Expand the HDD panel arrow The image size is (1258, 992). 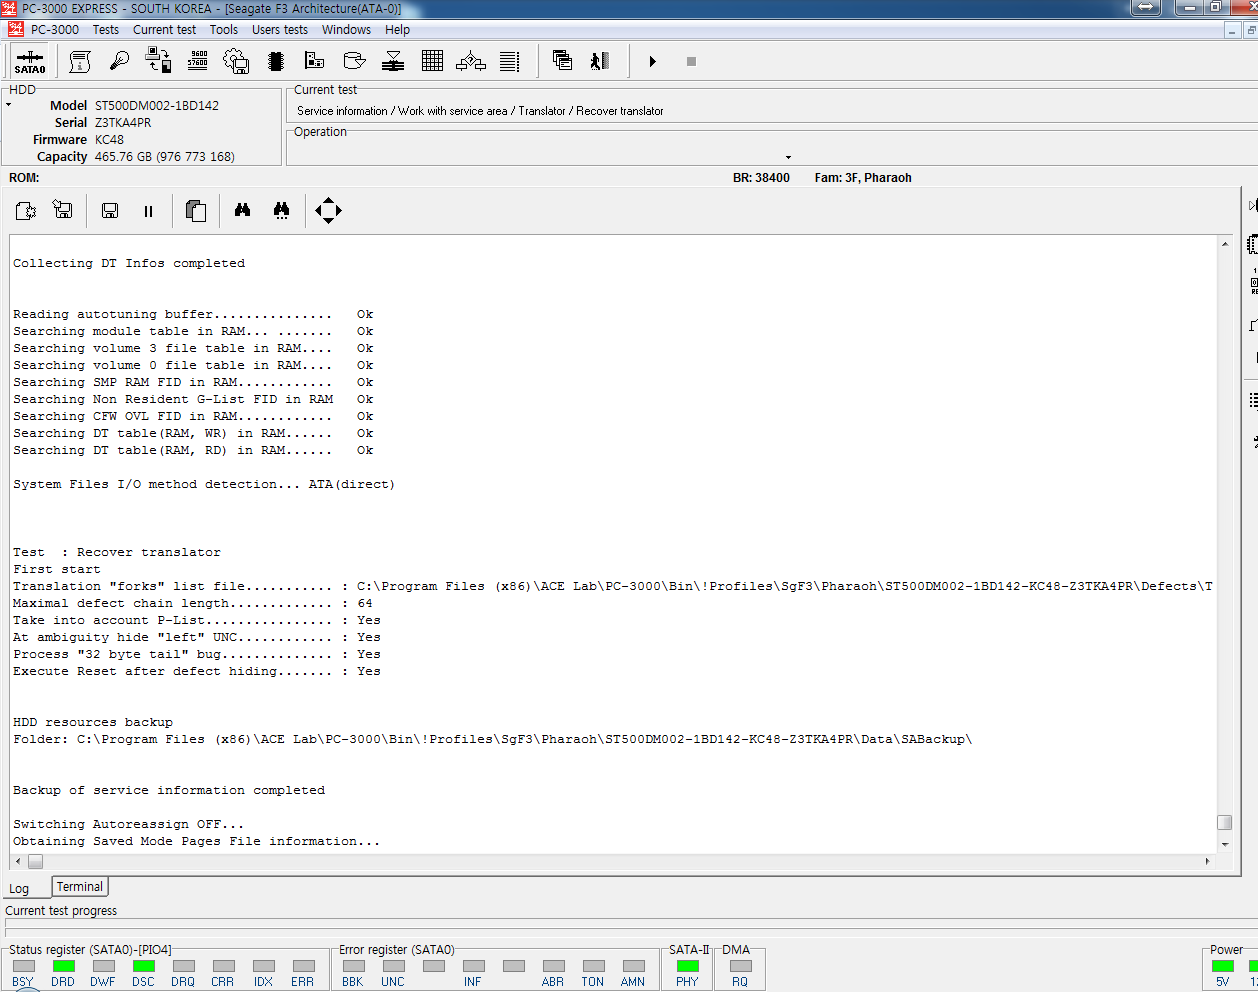pos(9,105)
